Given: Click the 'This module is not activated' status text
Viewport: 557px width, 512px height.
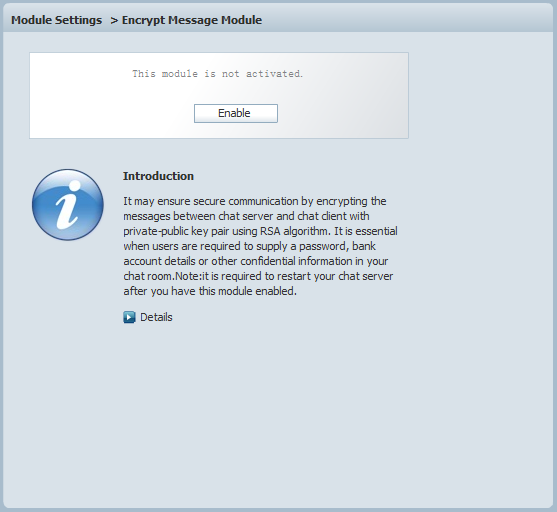Looking at the screenshot, I should tap(217, 74).
